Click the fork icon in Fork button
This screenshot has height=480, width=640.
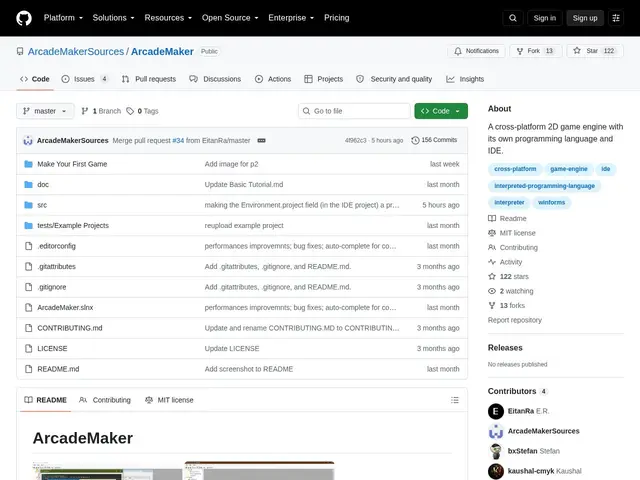[x=520, y=51]
